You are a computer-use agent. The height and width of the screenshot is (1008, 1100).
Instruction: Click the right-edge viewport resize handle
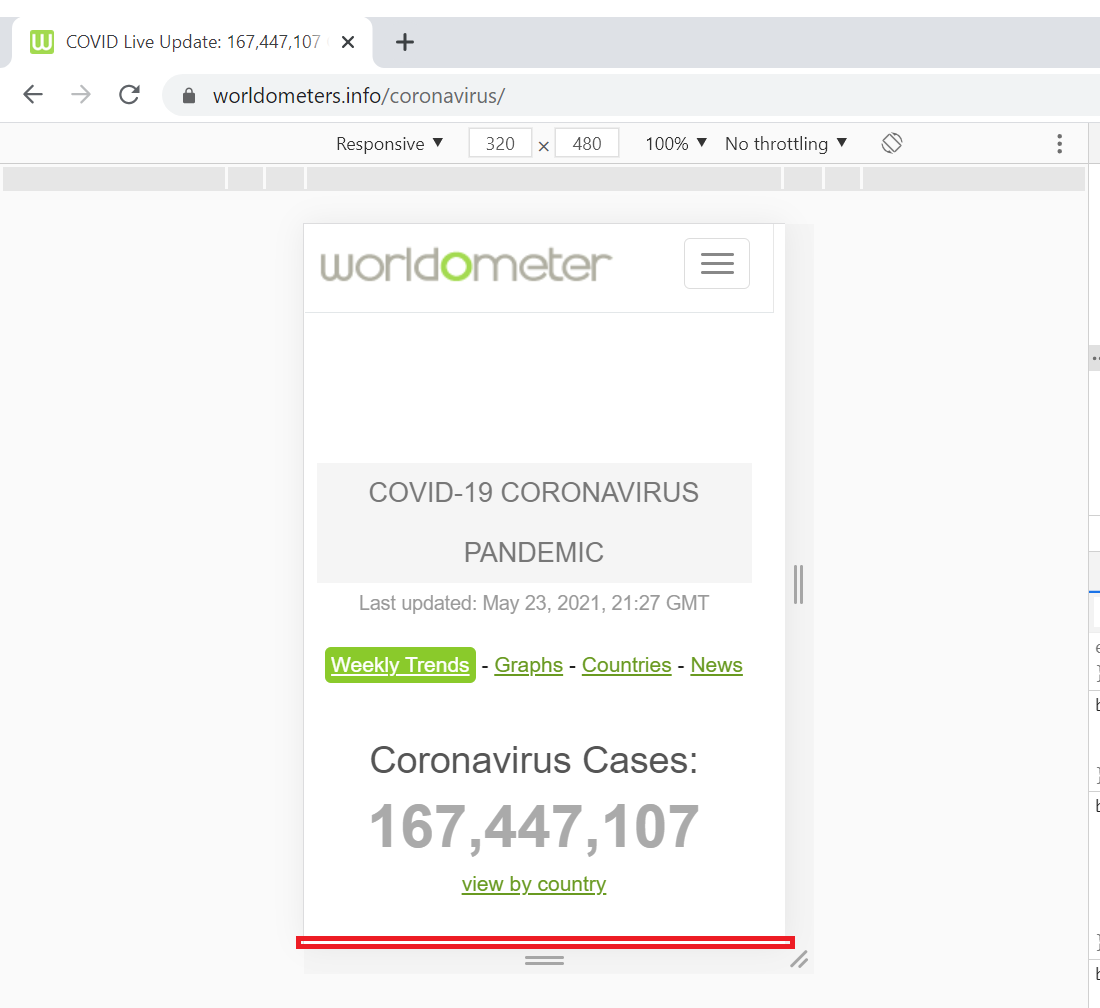798,584
